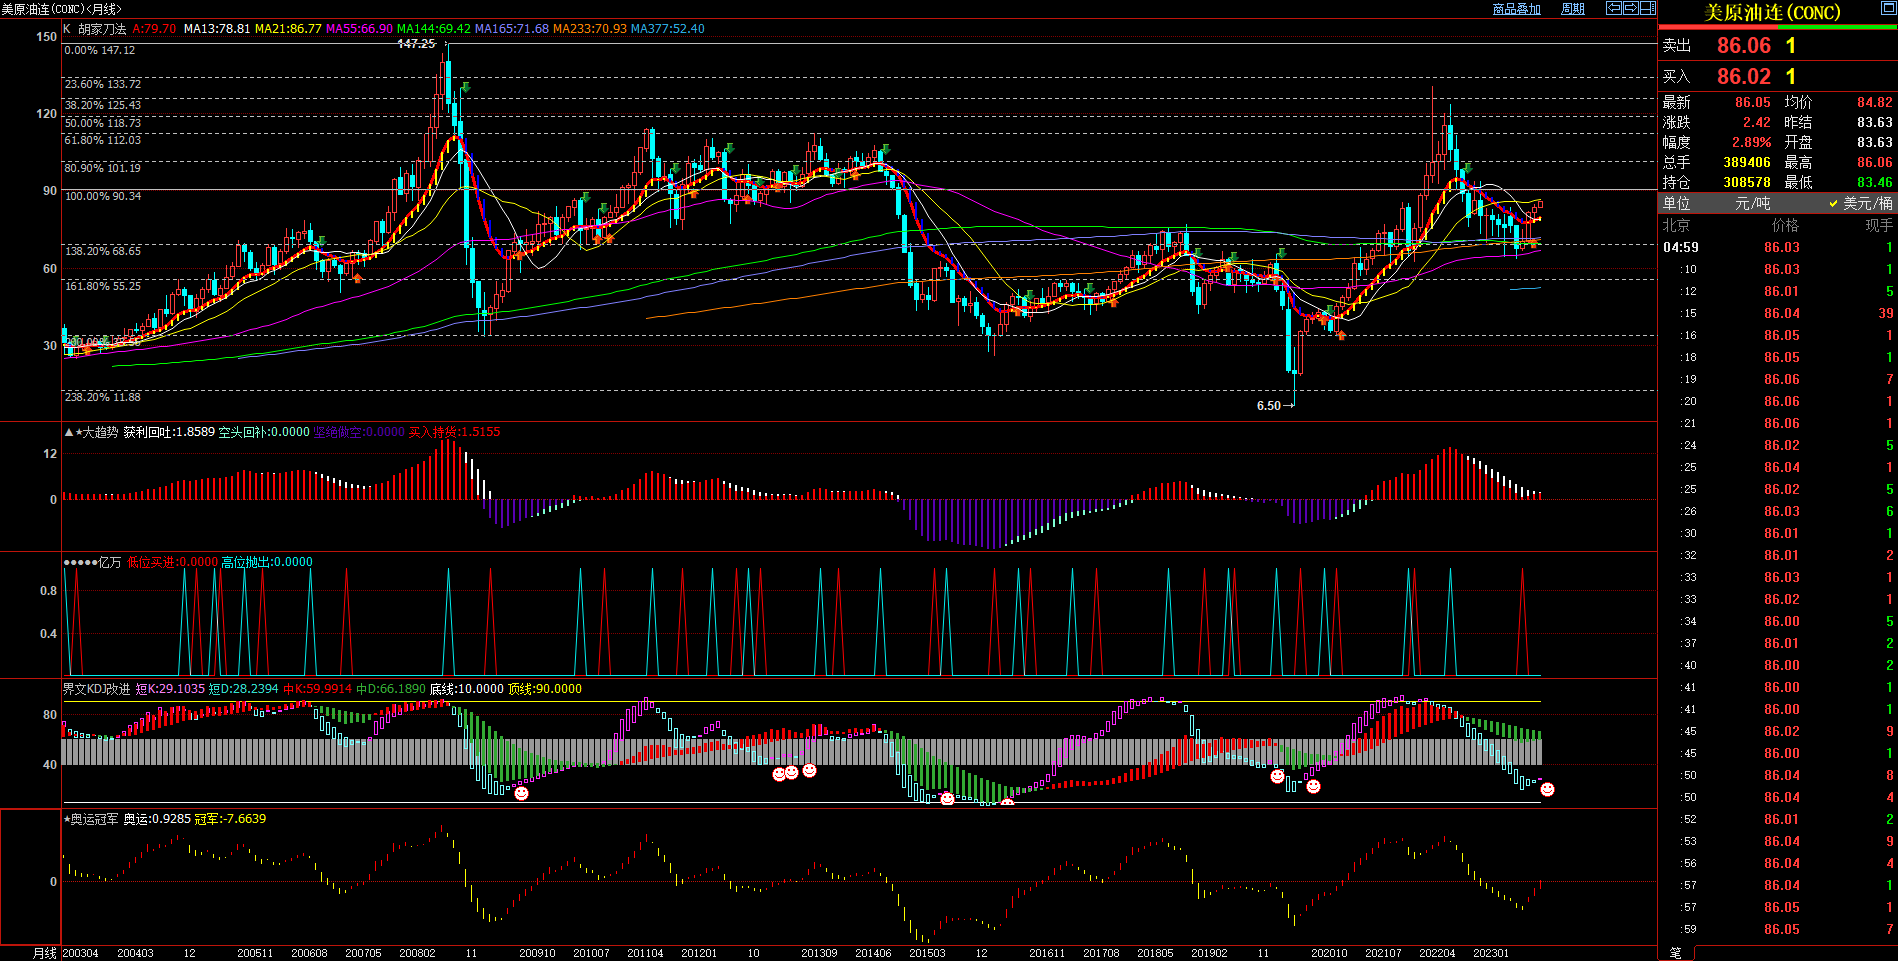Select the 元/吨 unit option
The height and width of the screenshot is (961, 1898).
1752,203
